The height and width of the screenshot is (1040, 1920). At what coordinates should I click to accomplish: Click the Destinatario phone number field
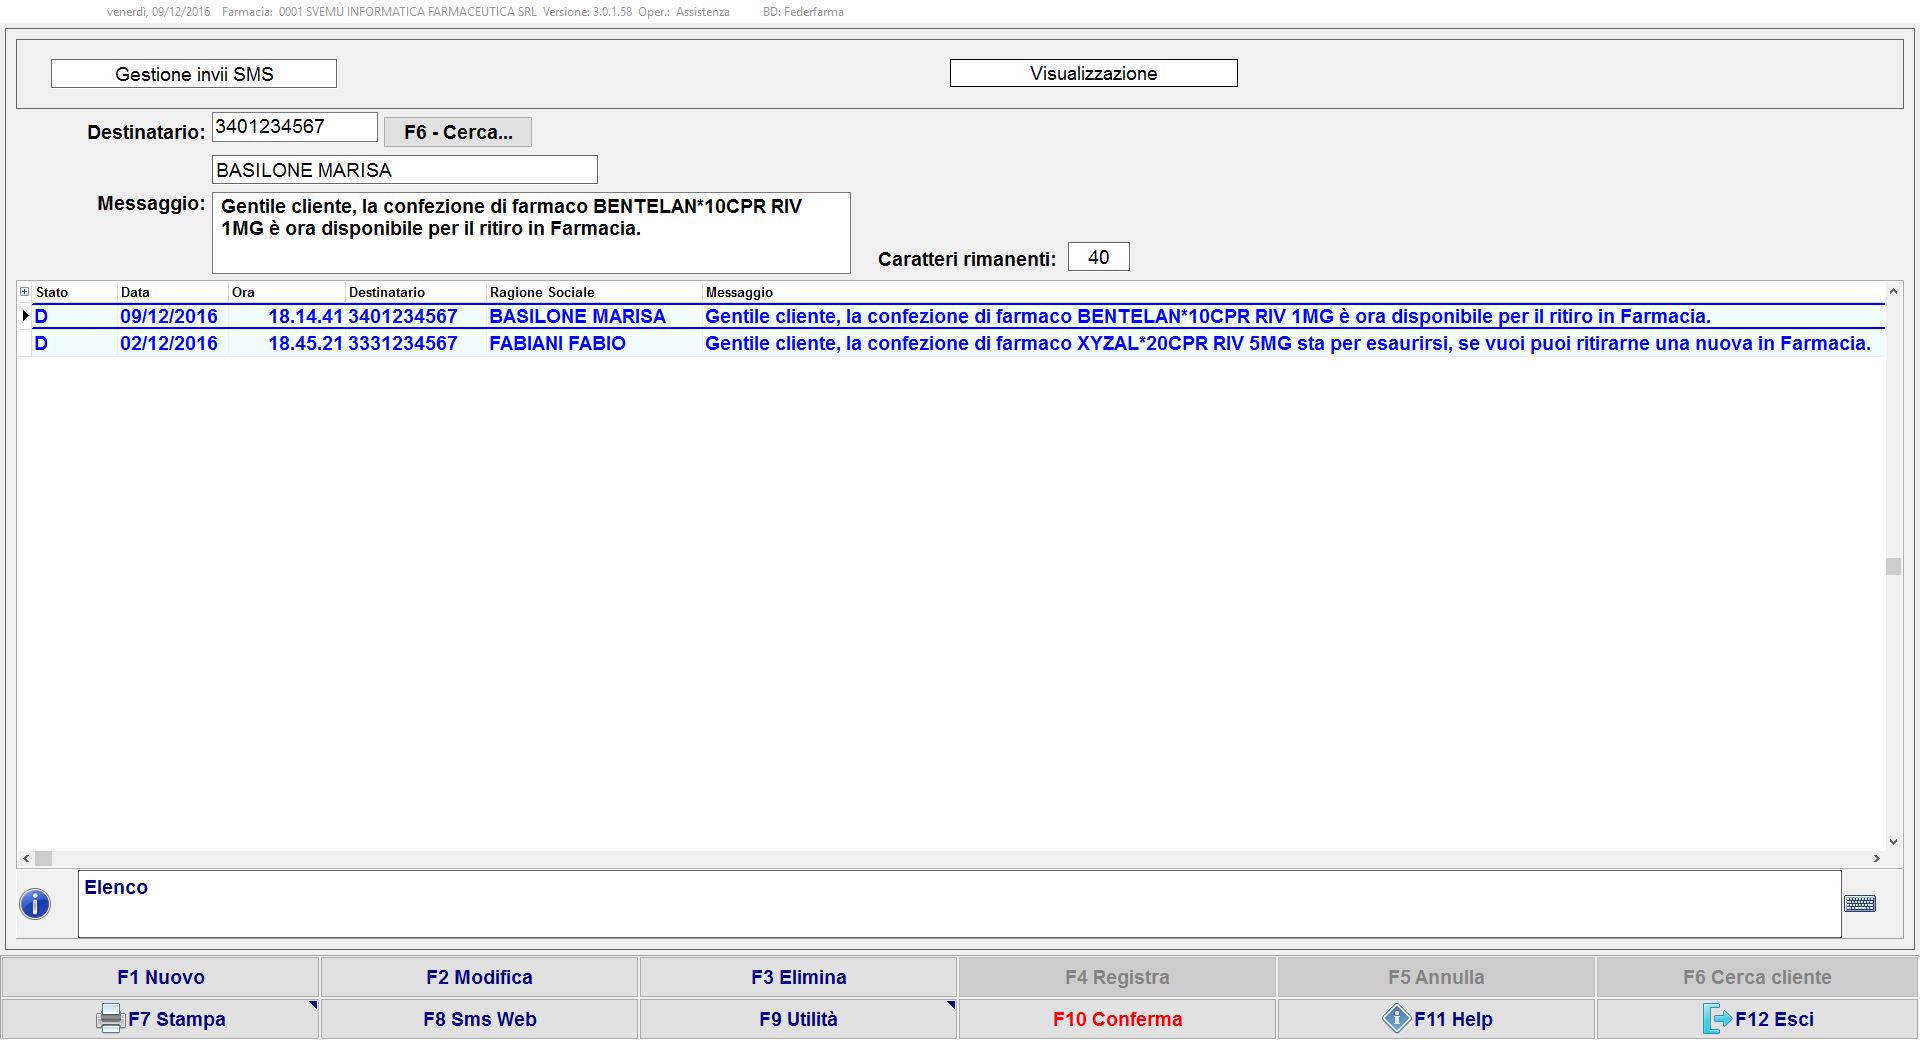pyautogui.click(x=294, y=127)
